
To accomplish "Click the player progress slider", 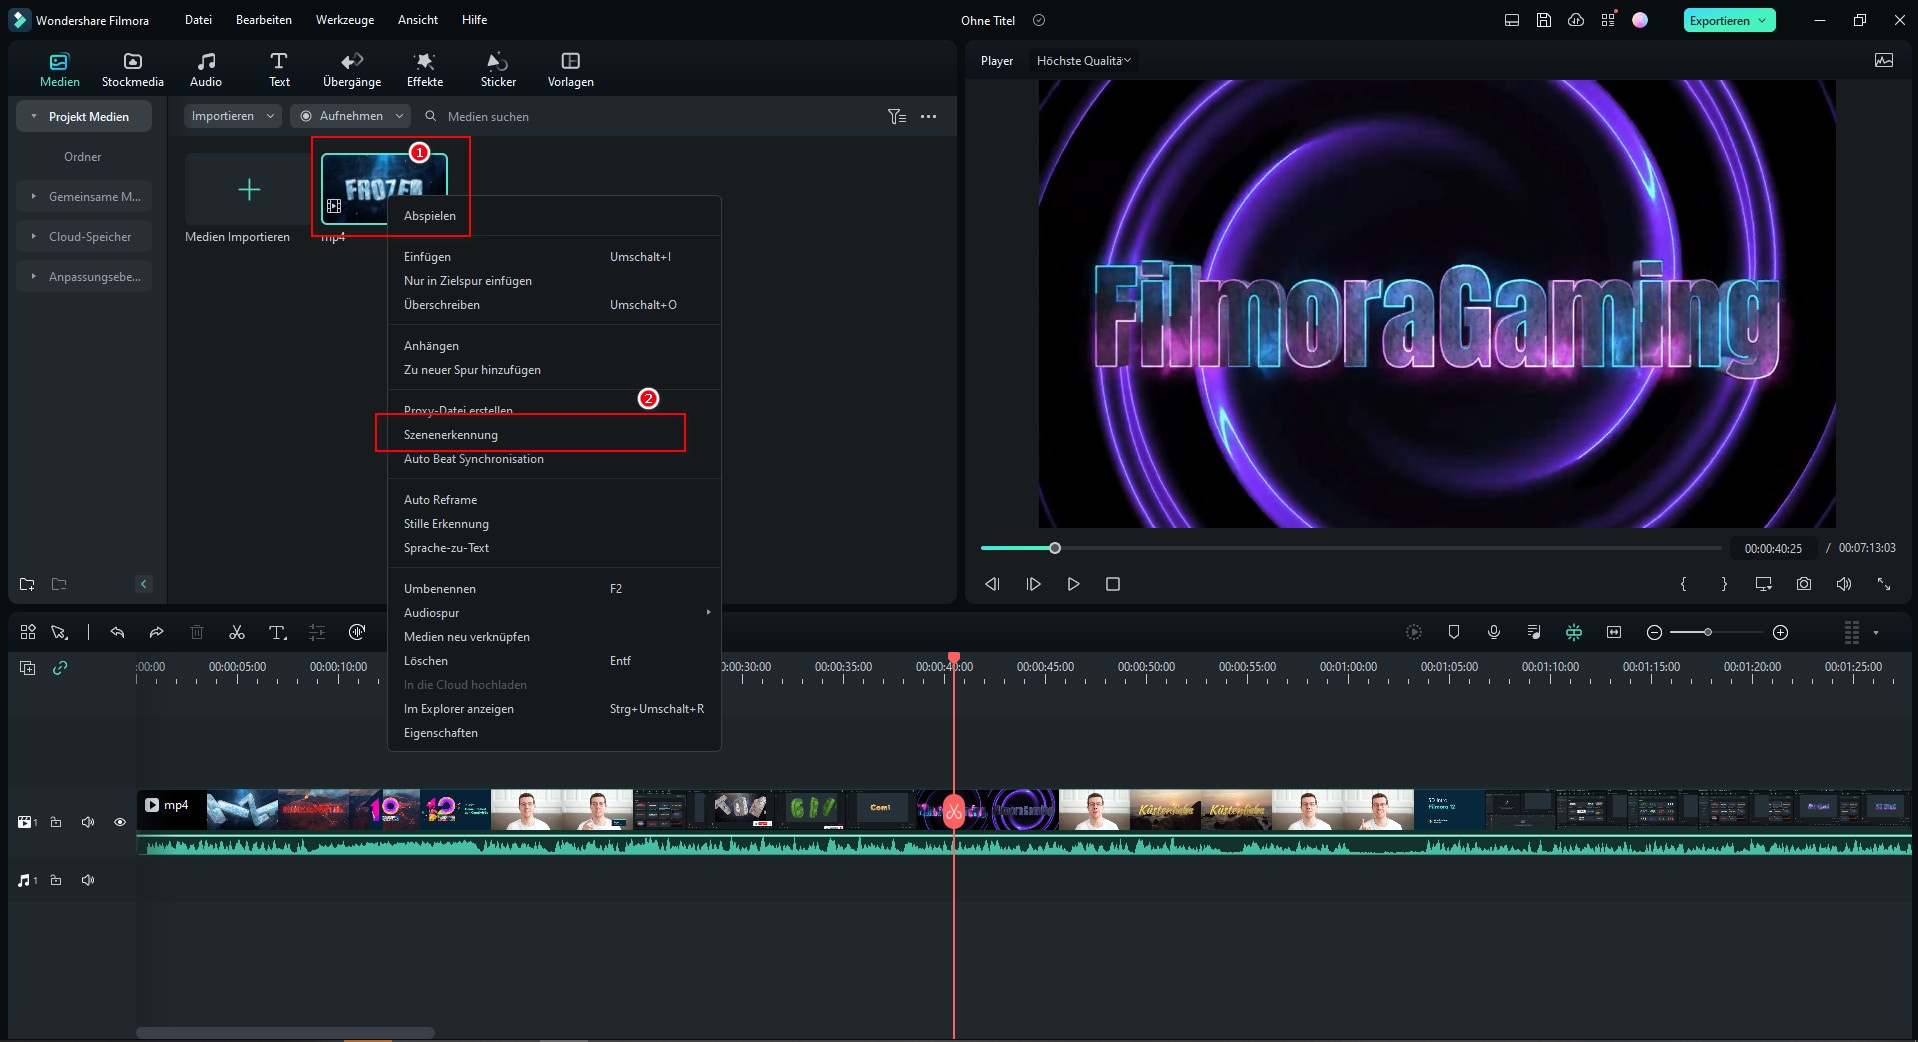I will (x=1351, y=548).
